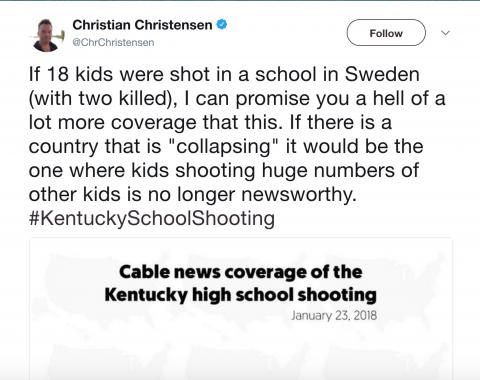Follow Christian Christensen
Viewport: 480px width, 380px height.
click(x=386, y=33)
